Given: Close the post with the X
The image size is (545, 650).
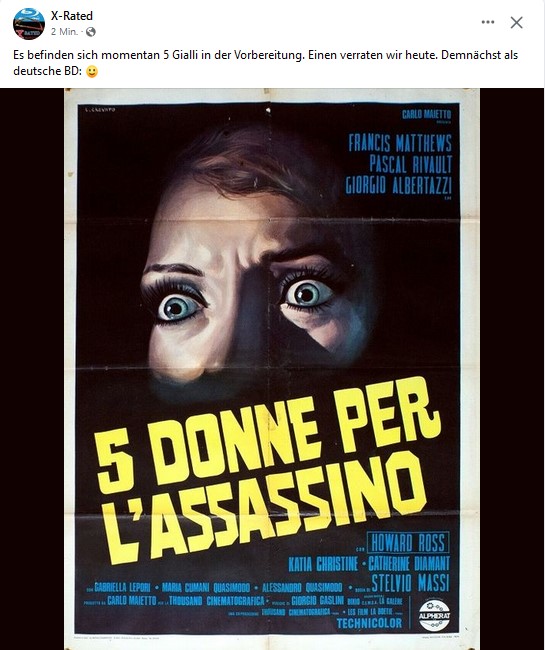Looking at the screenshot, I should [516, 22].
